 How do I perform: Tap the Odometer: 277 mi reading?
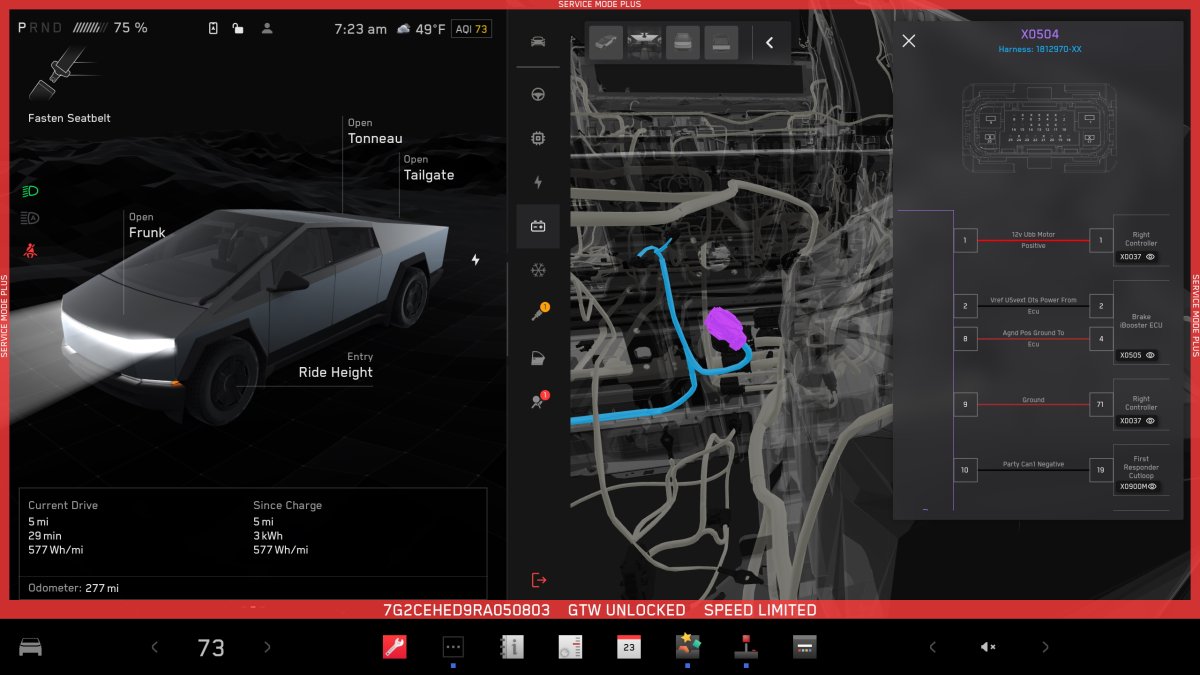(74, 588)
